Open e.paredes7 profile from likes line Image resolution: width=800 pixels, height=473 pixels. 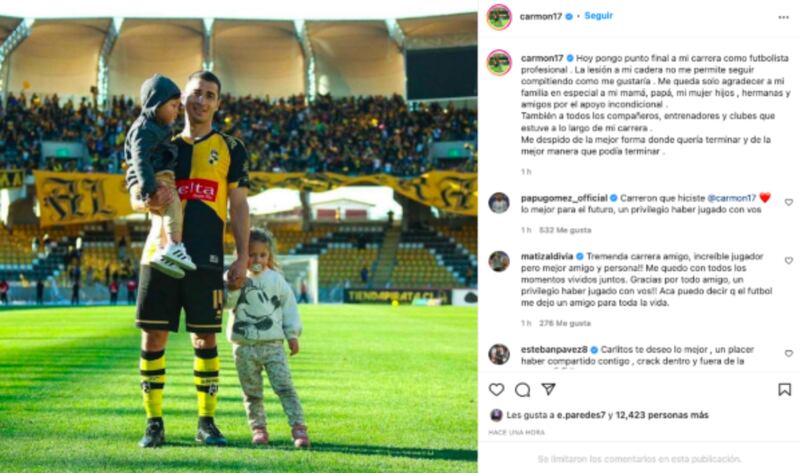[x=581, y=415]
